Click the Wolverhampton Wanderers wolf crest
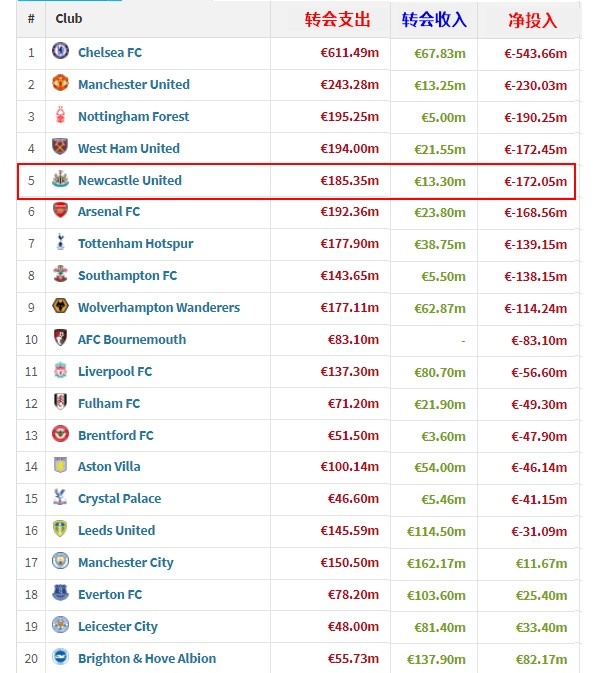 click(x=60, y=306)
